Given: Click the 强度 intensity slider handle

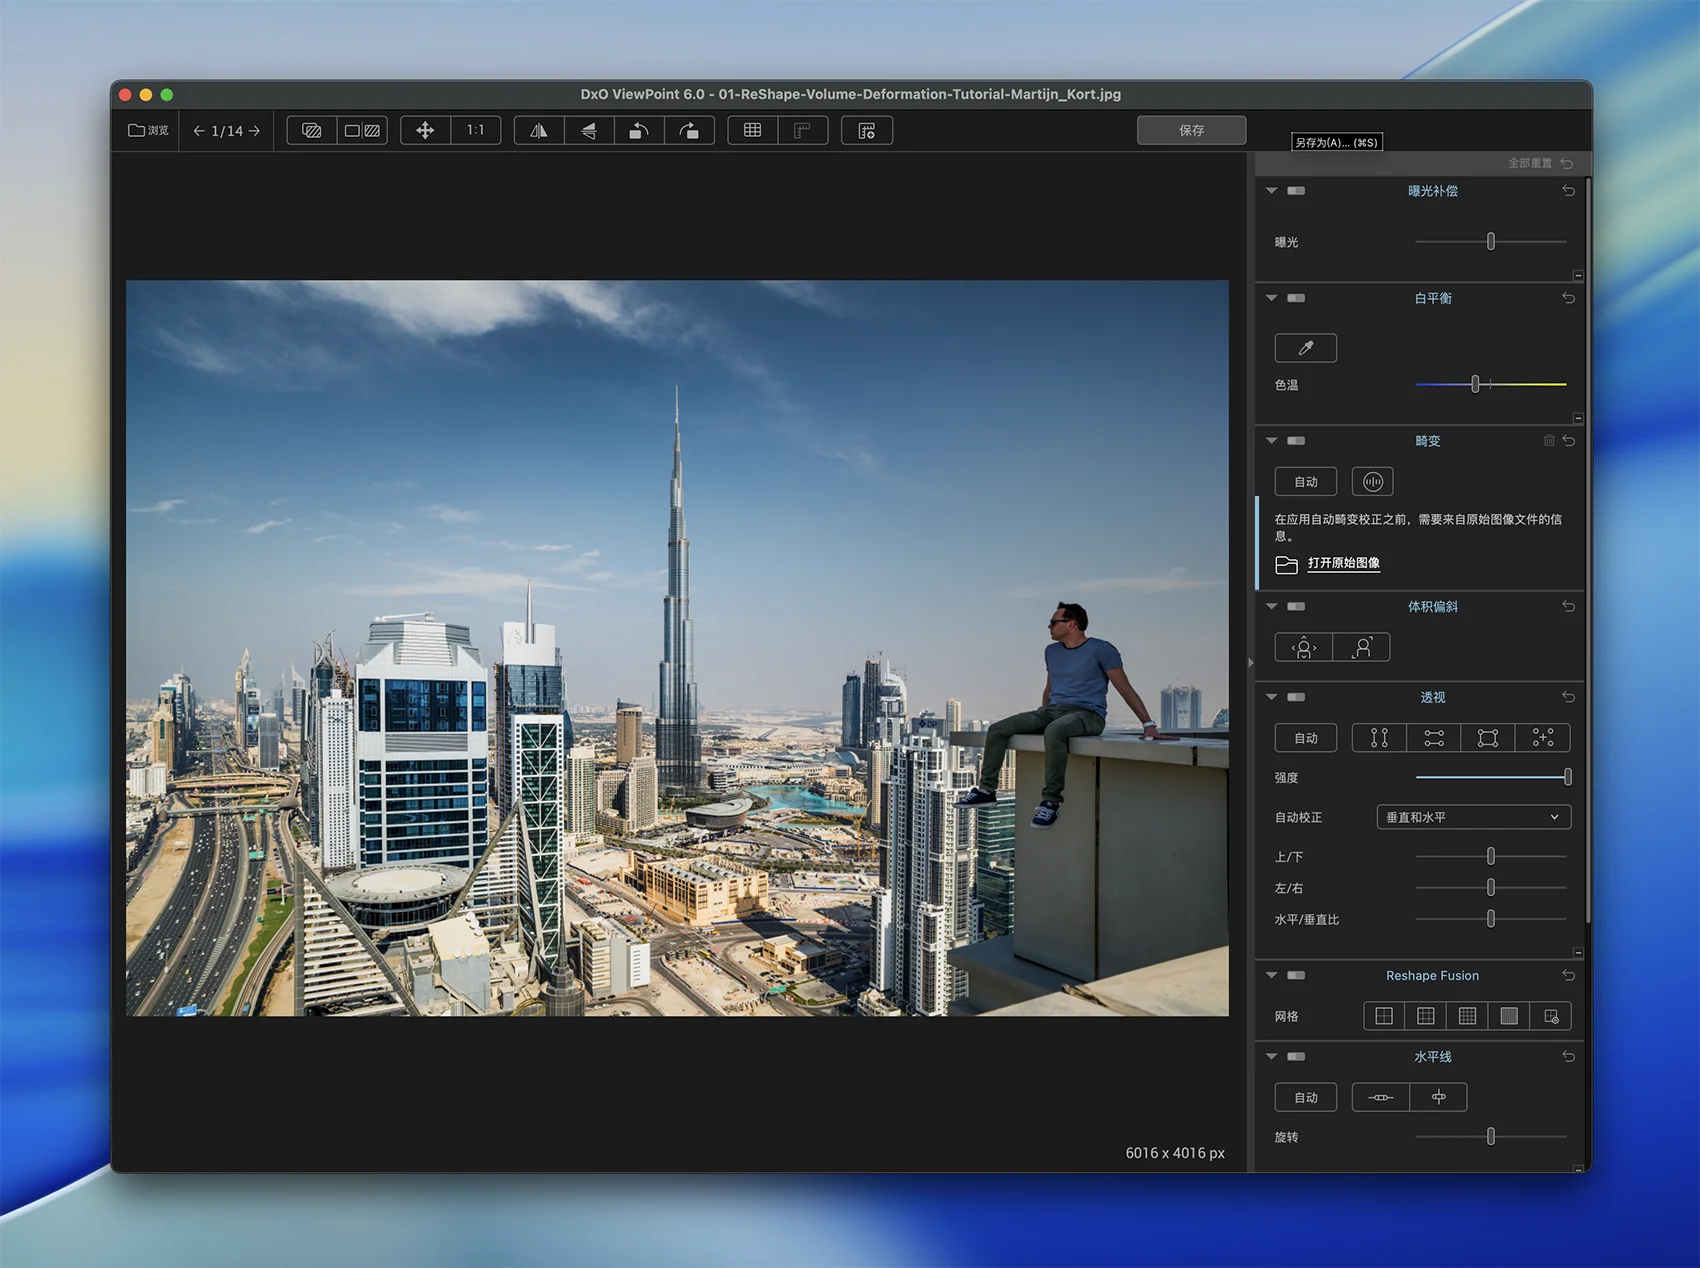Looking at the screenshot, I should click(x=1567, y=777).
